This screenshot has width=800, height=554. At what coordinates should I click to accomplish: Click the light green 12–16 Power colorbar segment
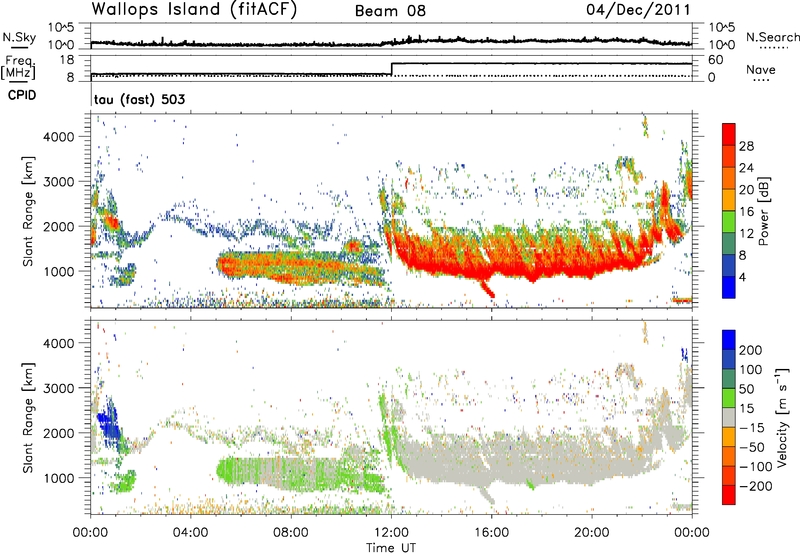click(x=729, y=221)
